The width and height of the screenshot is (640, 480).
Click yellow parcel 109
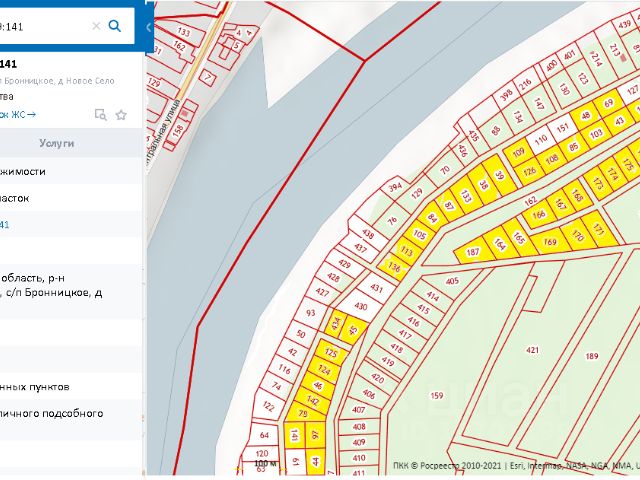[518, 153]
